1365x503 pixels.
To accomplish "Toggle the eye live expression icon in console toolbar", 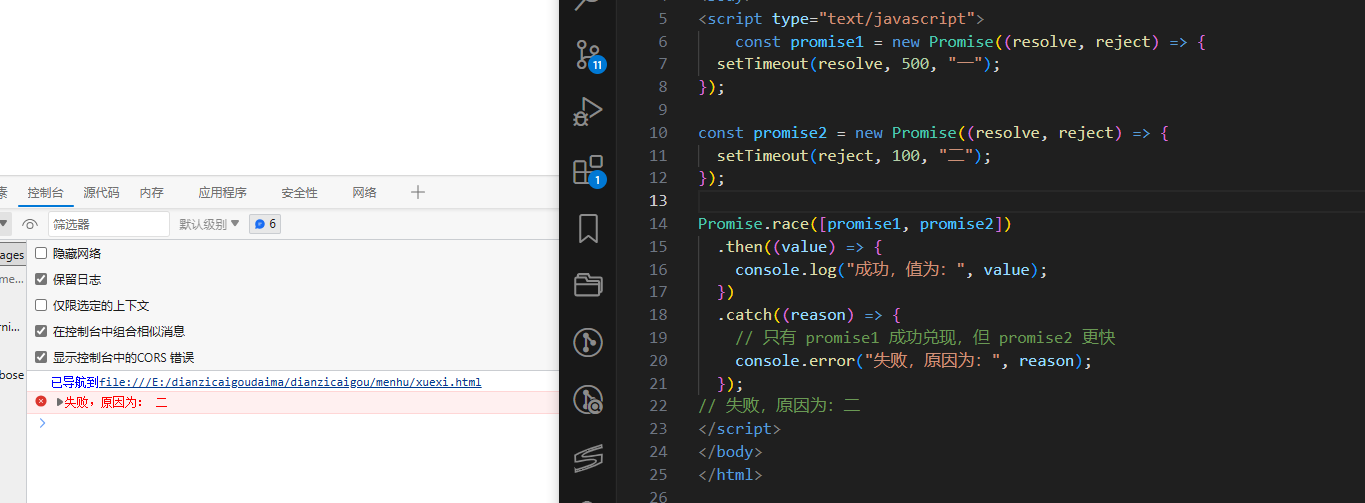I will point(30,224).
